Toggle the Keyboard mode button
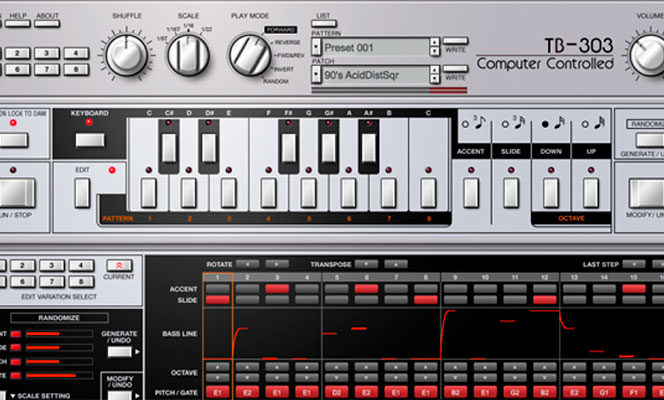Image resolution: width=664 pixels, height=400 pixels. coord(90,140)
